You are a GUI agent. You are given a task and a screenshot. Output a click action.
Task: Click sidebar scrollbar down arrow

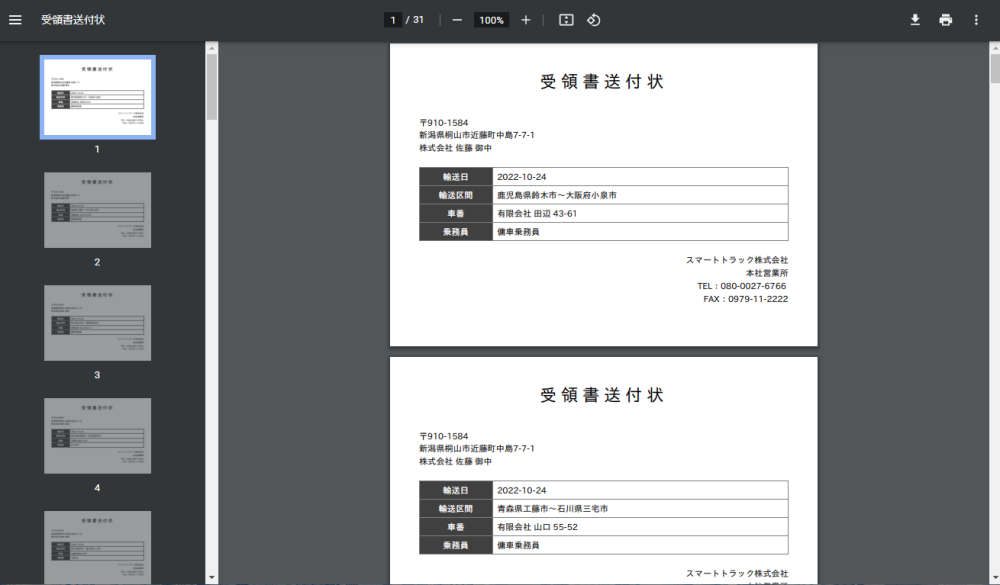[211, 578]
